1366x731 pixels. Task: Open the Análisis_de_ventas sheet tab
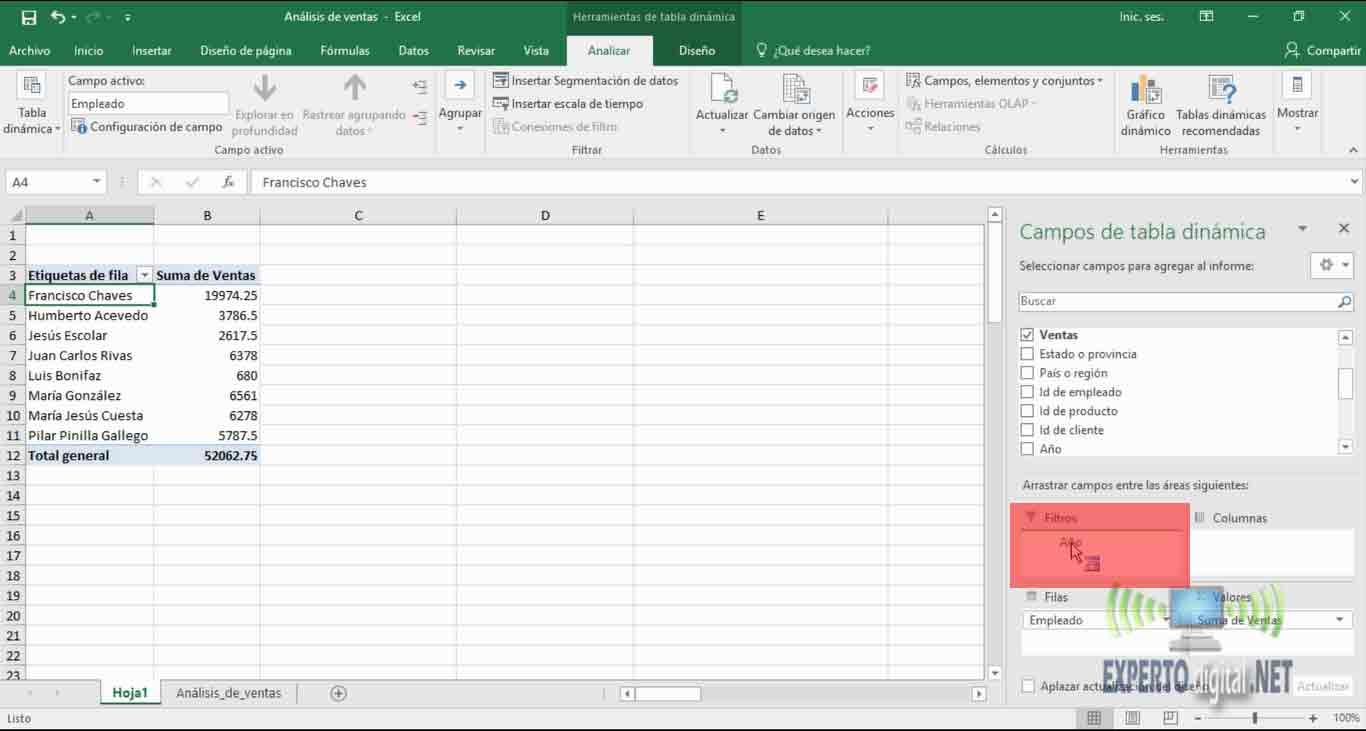coord(228,693)
